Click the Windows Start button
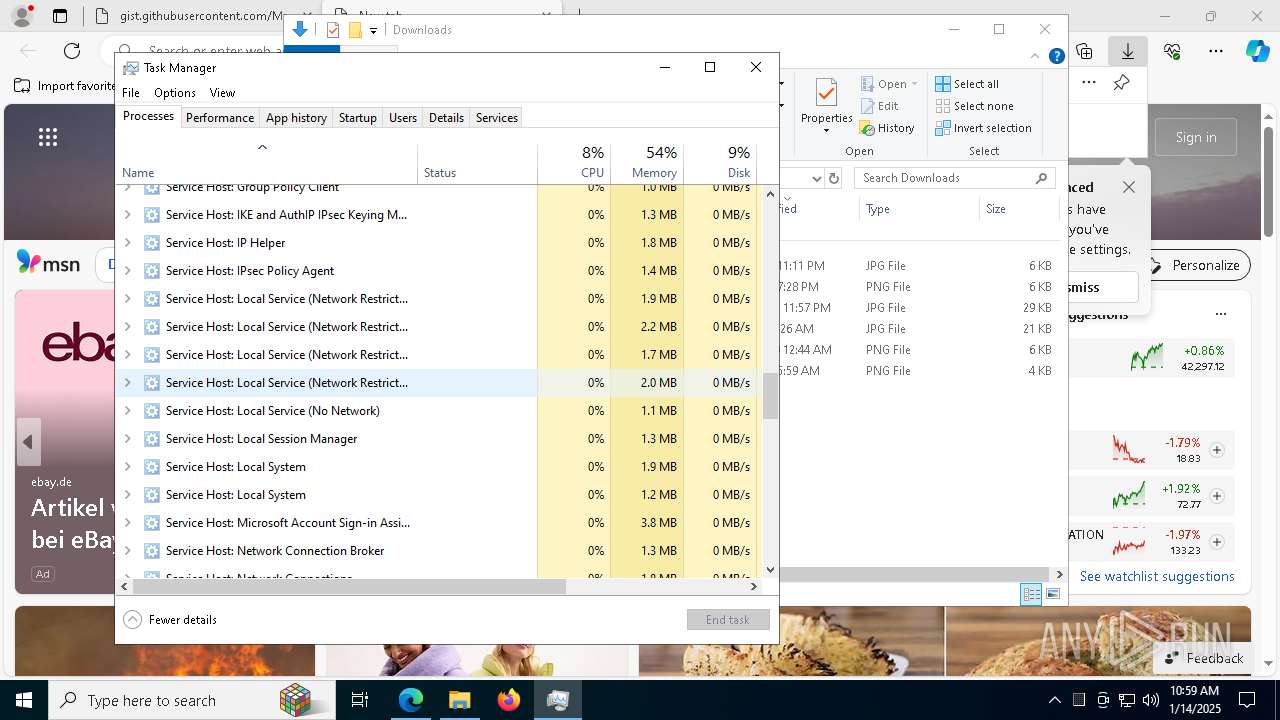This screenshot has width=1280, height=720. click(x=24, y=700)
